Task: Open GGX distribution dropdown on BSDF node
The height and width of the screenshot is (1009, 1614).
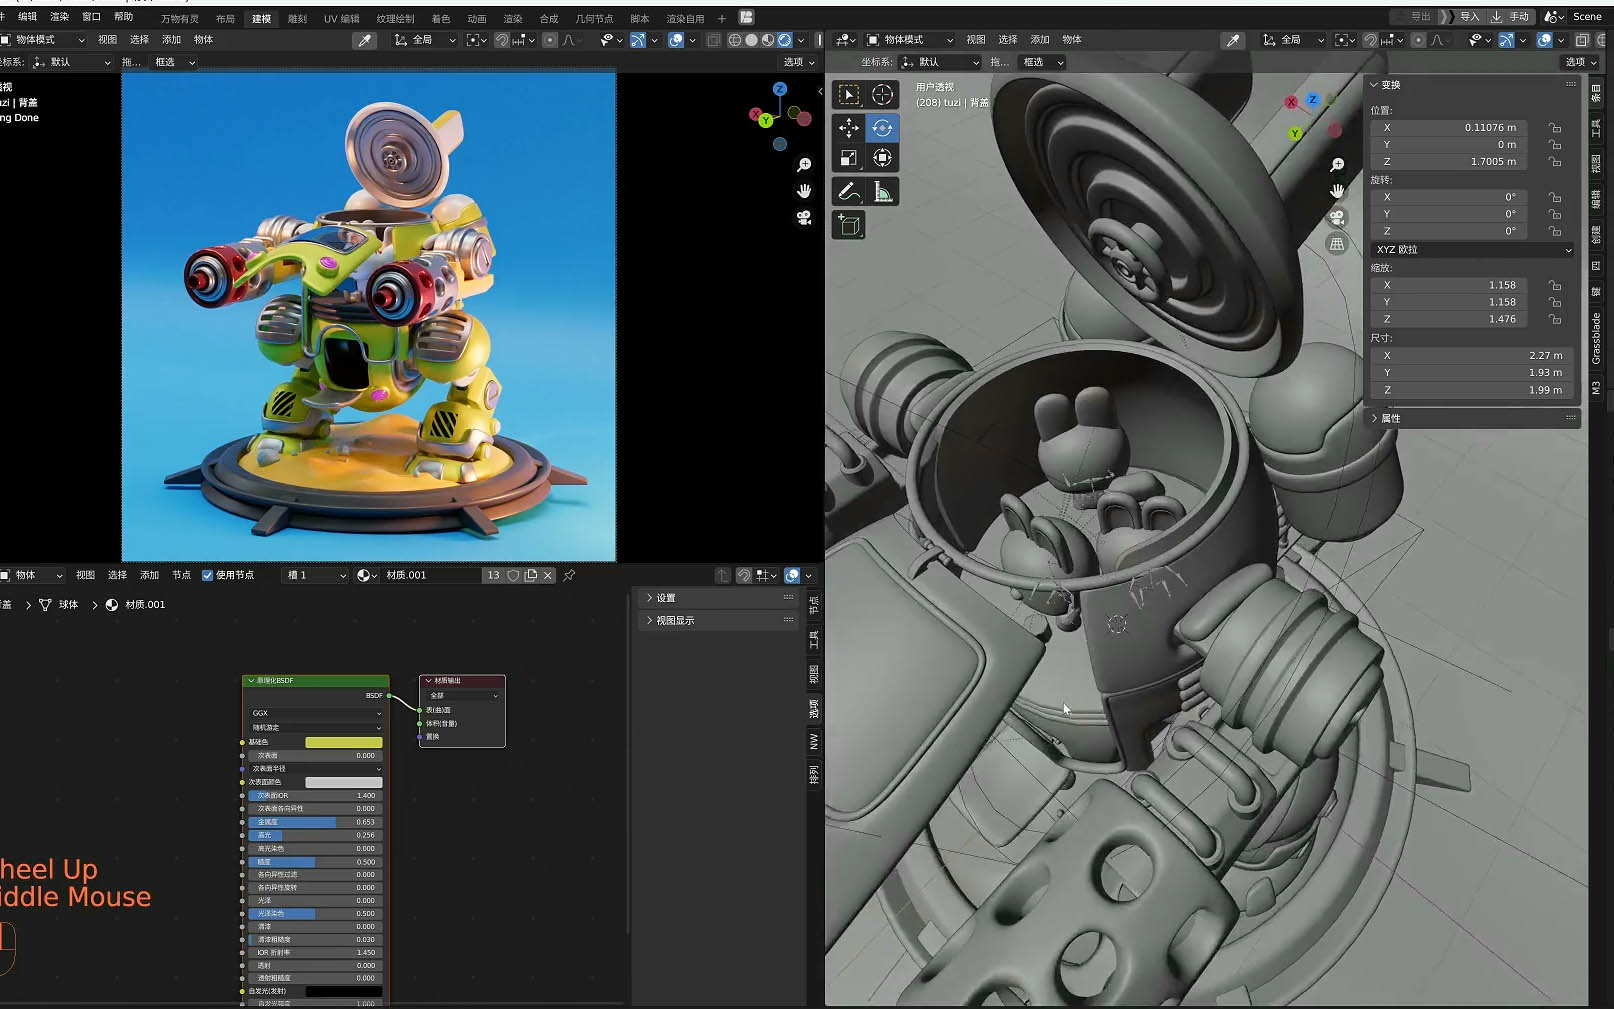Action: (x=316, y=713)
